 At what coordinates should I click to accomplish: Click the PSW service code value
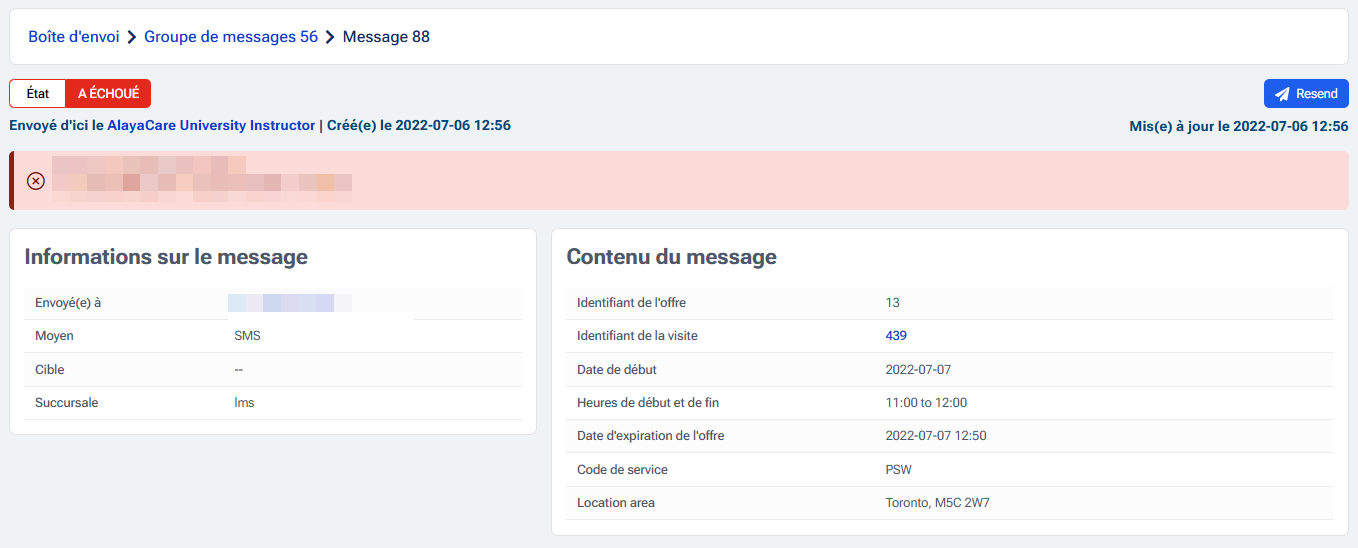point(898,470)
